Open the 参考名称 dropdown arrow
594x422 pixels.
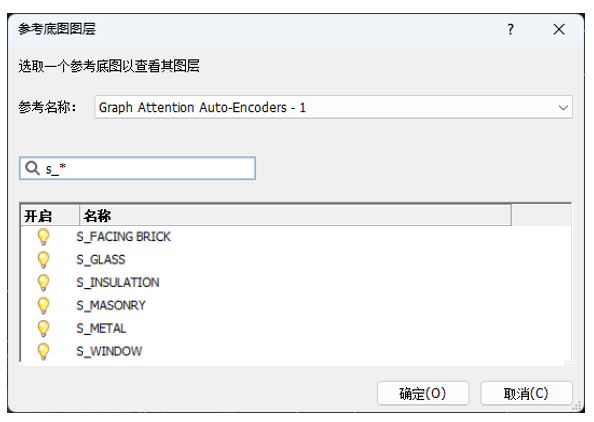tap(563, 108)
